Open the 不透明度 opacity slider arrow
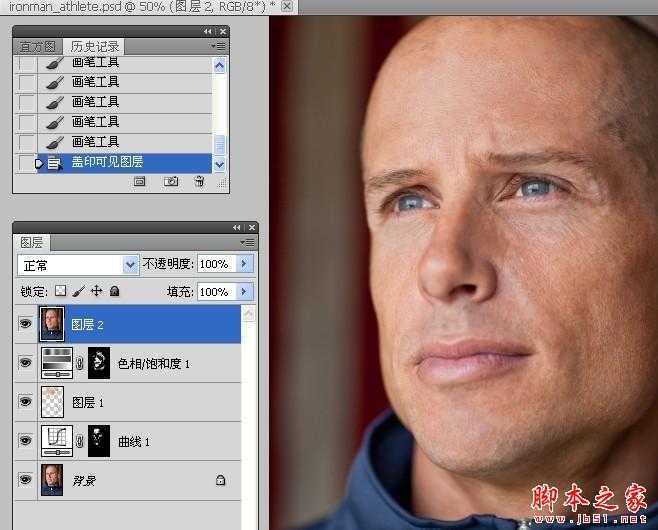 pyautogui.click(x=245, y=264)
